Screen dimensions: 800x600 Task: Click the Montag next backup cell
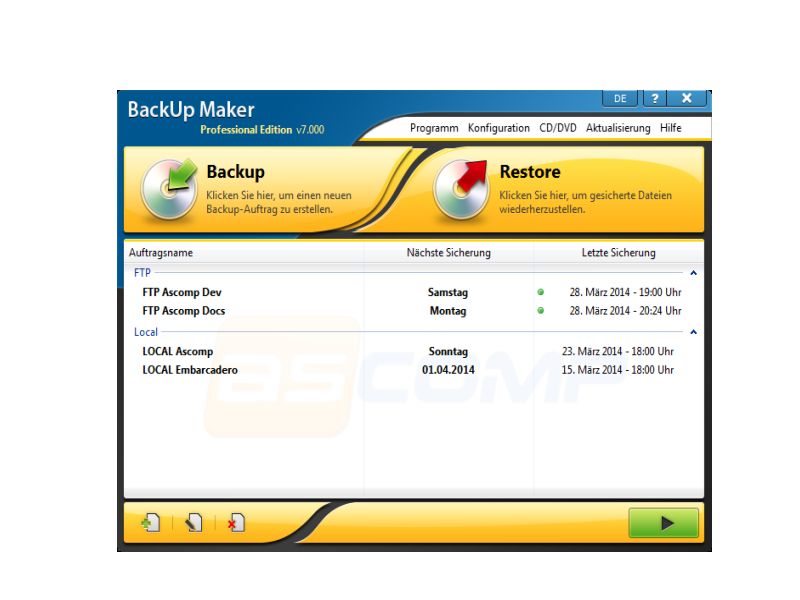click(x=448, y=311)
